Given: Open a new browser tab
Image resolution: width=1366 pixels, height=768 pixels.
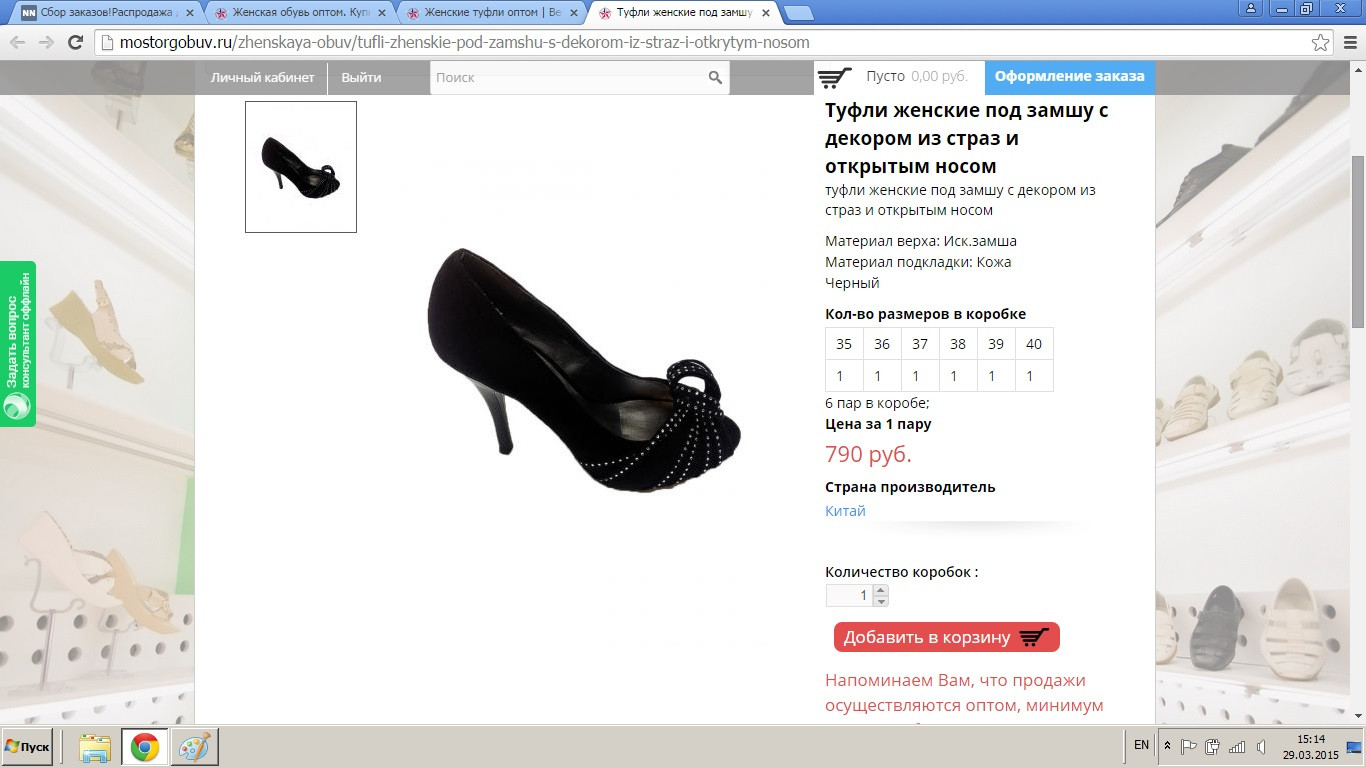Looking at the screenshot, I should point(799,13).
